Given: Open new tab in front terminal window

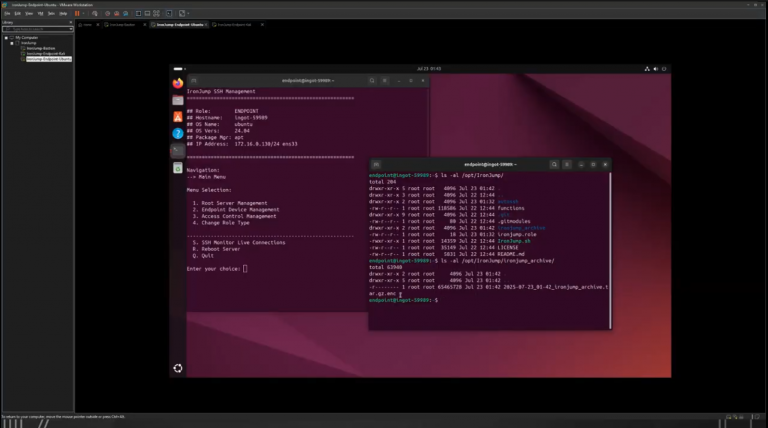Looking at the screenshot, I should (x=376, y=165).
